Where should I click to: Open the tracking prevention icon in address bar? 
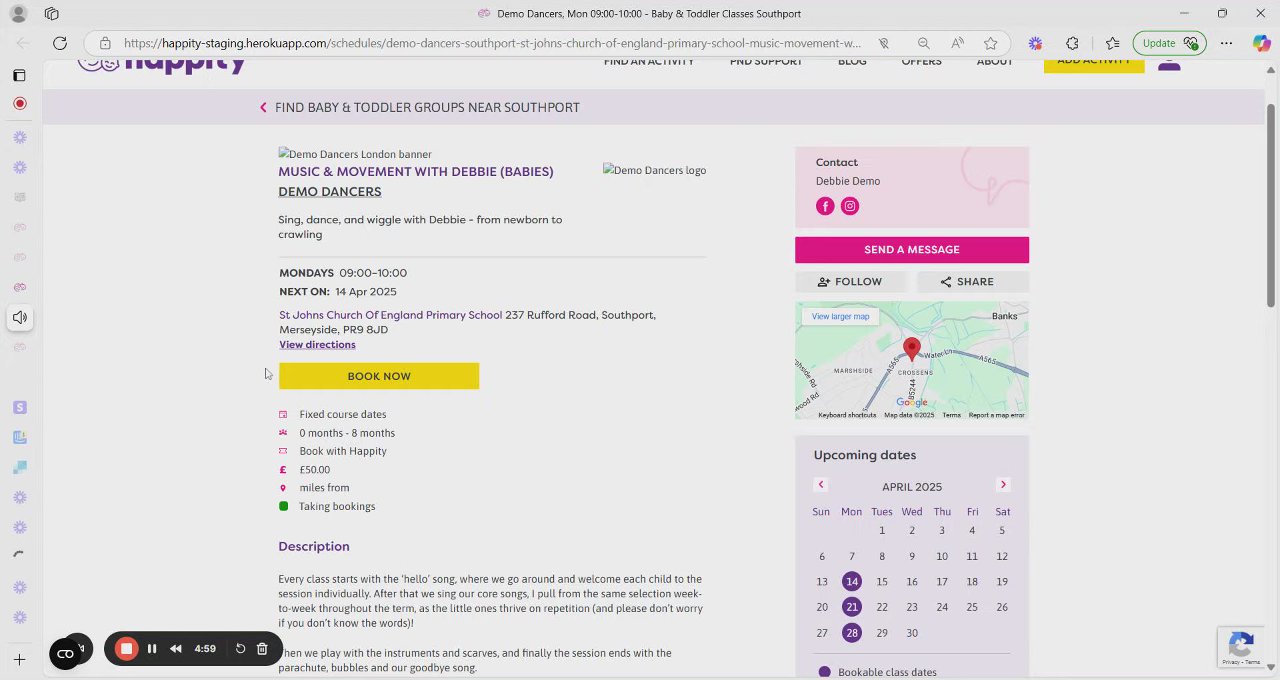pyautogui.click(x=884, y=43)
